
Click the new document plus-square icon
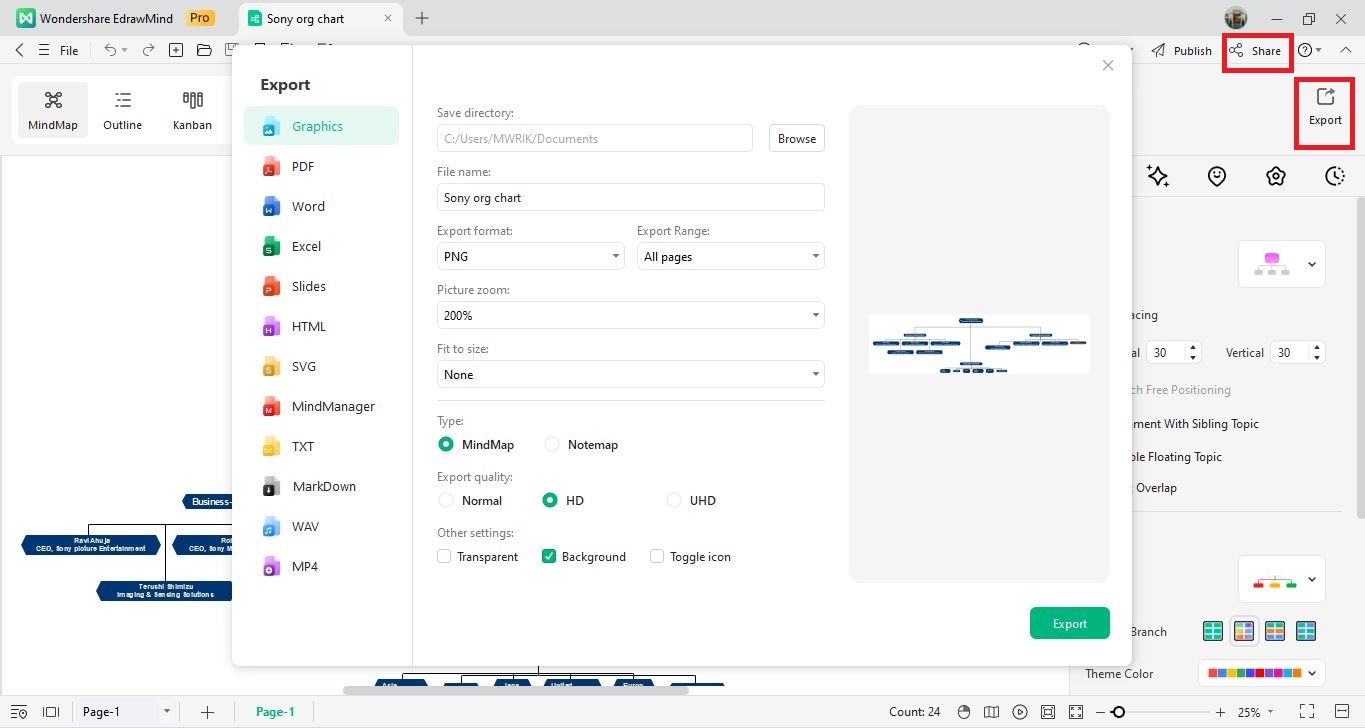176,50
